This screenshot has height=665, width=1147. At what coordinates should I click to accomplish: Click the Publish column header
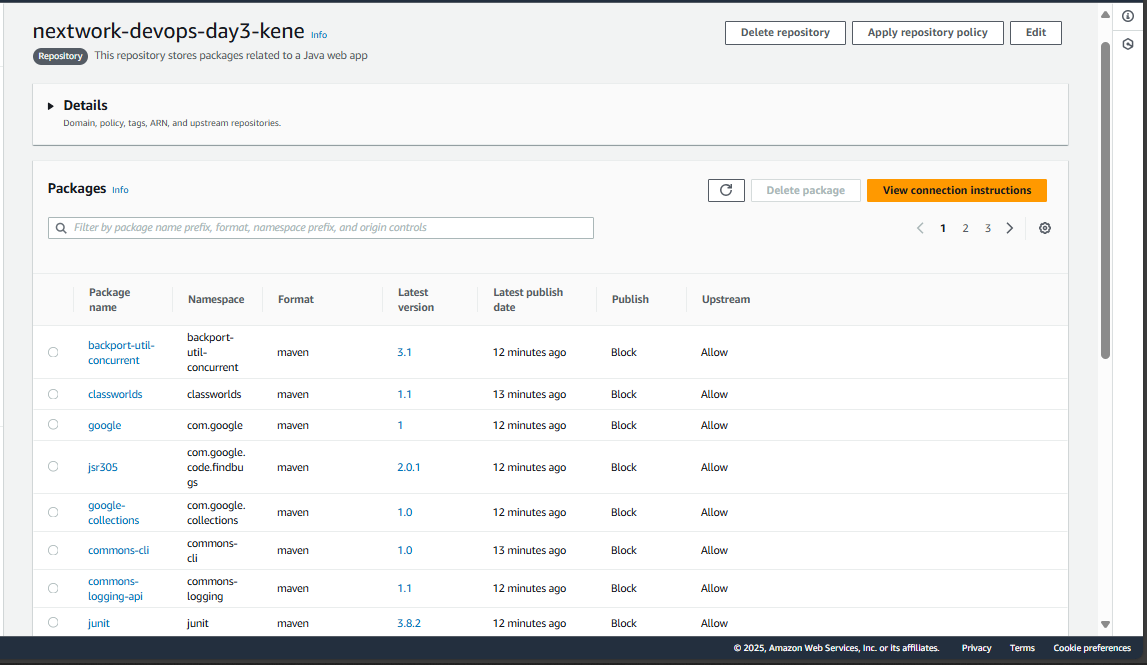click(x=630, y=299)
